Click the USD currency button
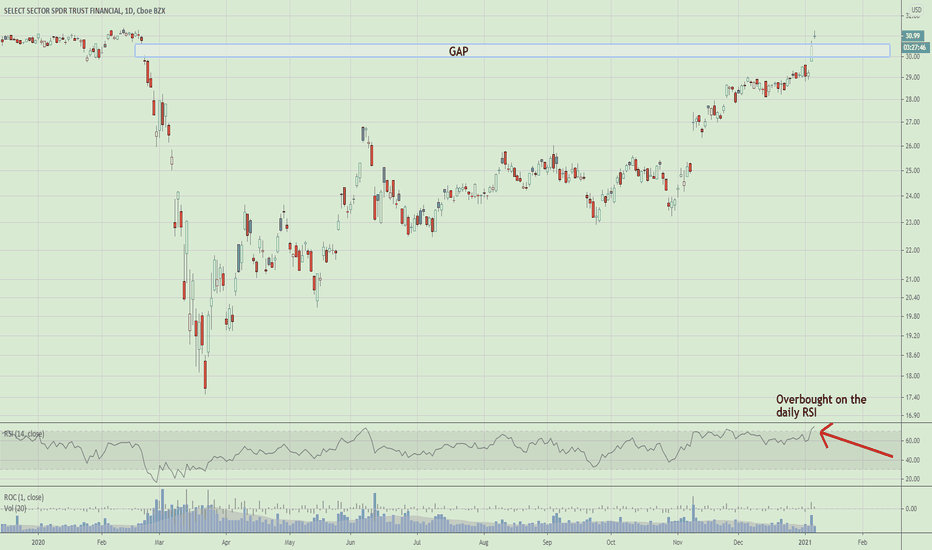The image size is (932, 550). [x=916, y=10]
